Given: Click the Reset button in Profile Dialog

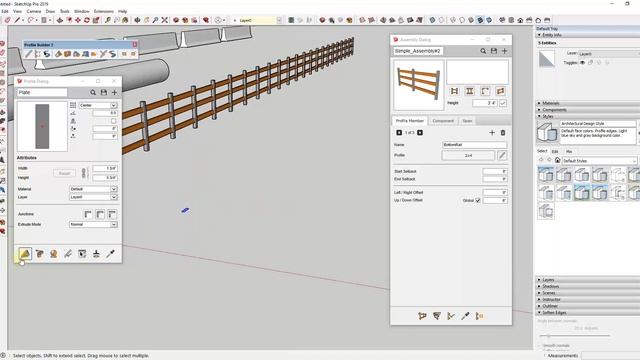Looking at the screenshot, I should click(x=64, y=173).
